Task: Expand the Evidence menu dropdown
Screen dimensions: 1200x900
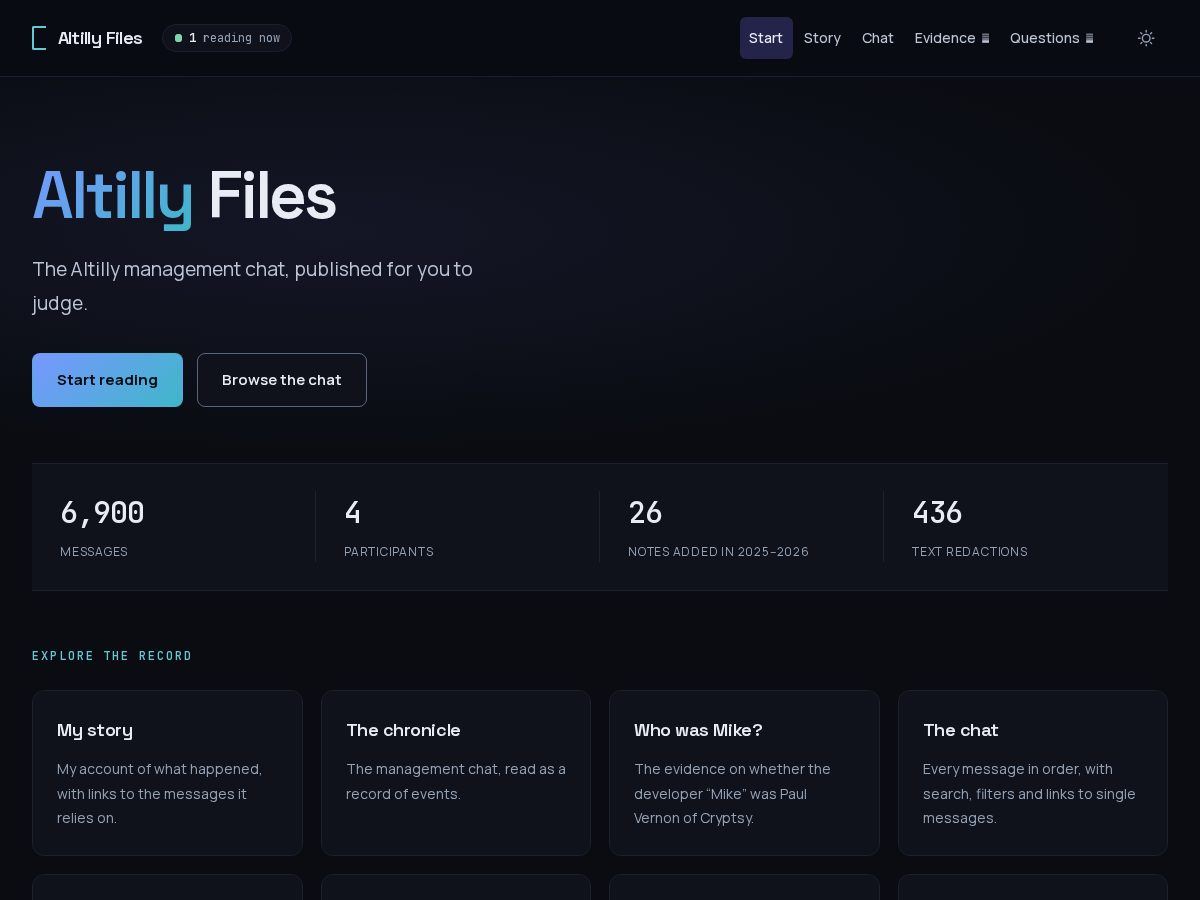Action: pos(952,38)
